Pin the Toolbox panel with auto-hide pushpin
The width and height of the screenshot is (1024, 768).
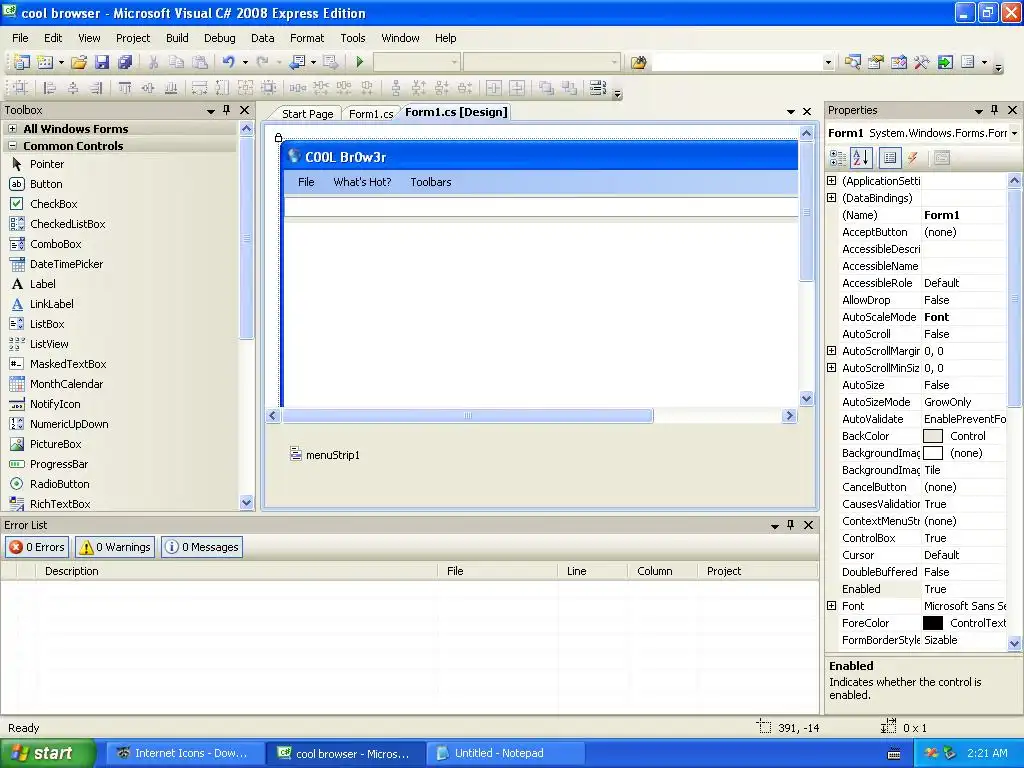tap(227, 110)
